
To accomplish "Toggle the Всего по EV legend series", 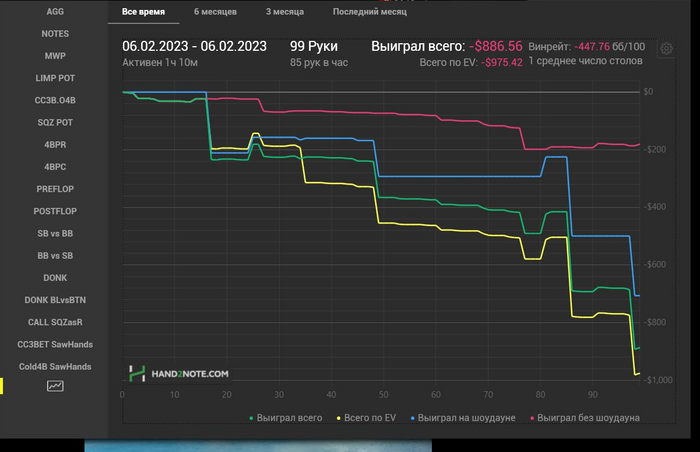I will point(366,418).
